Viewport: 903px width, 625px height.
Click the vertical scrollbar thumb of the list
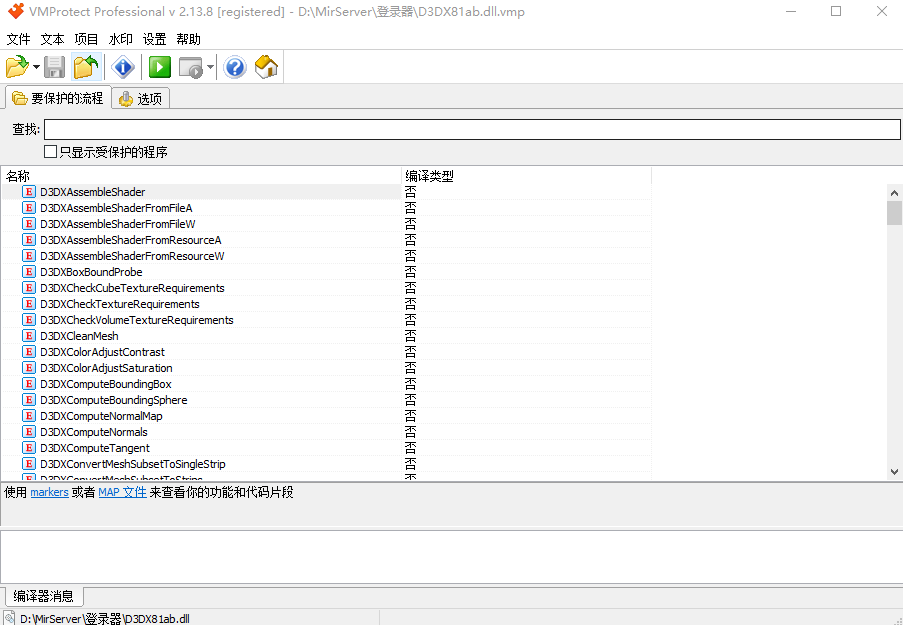(x=894, y=213)
